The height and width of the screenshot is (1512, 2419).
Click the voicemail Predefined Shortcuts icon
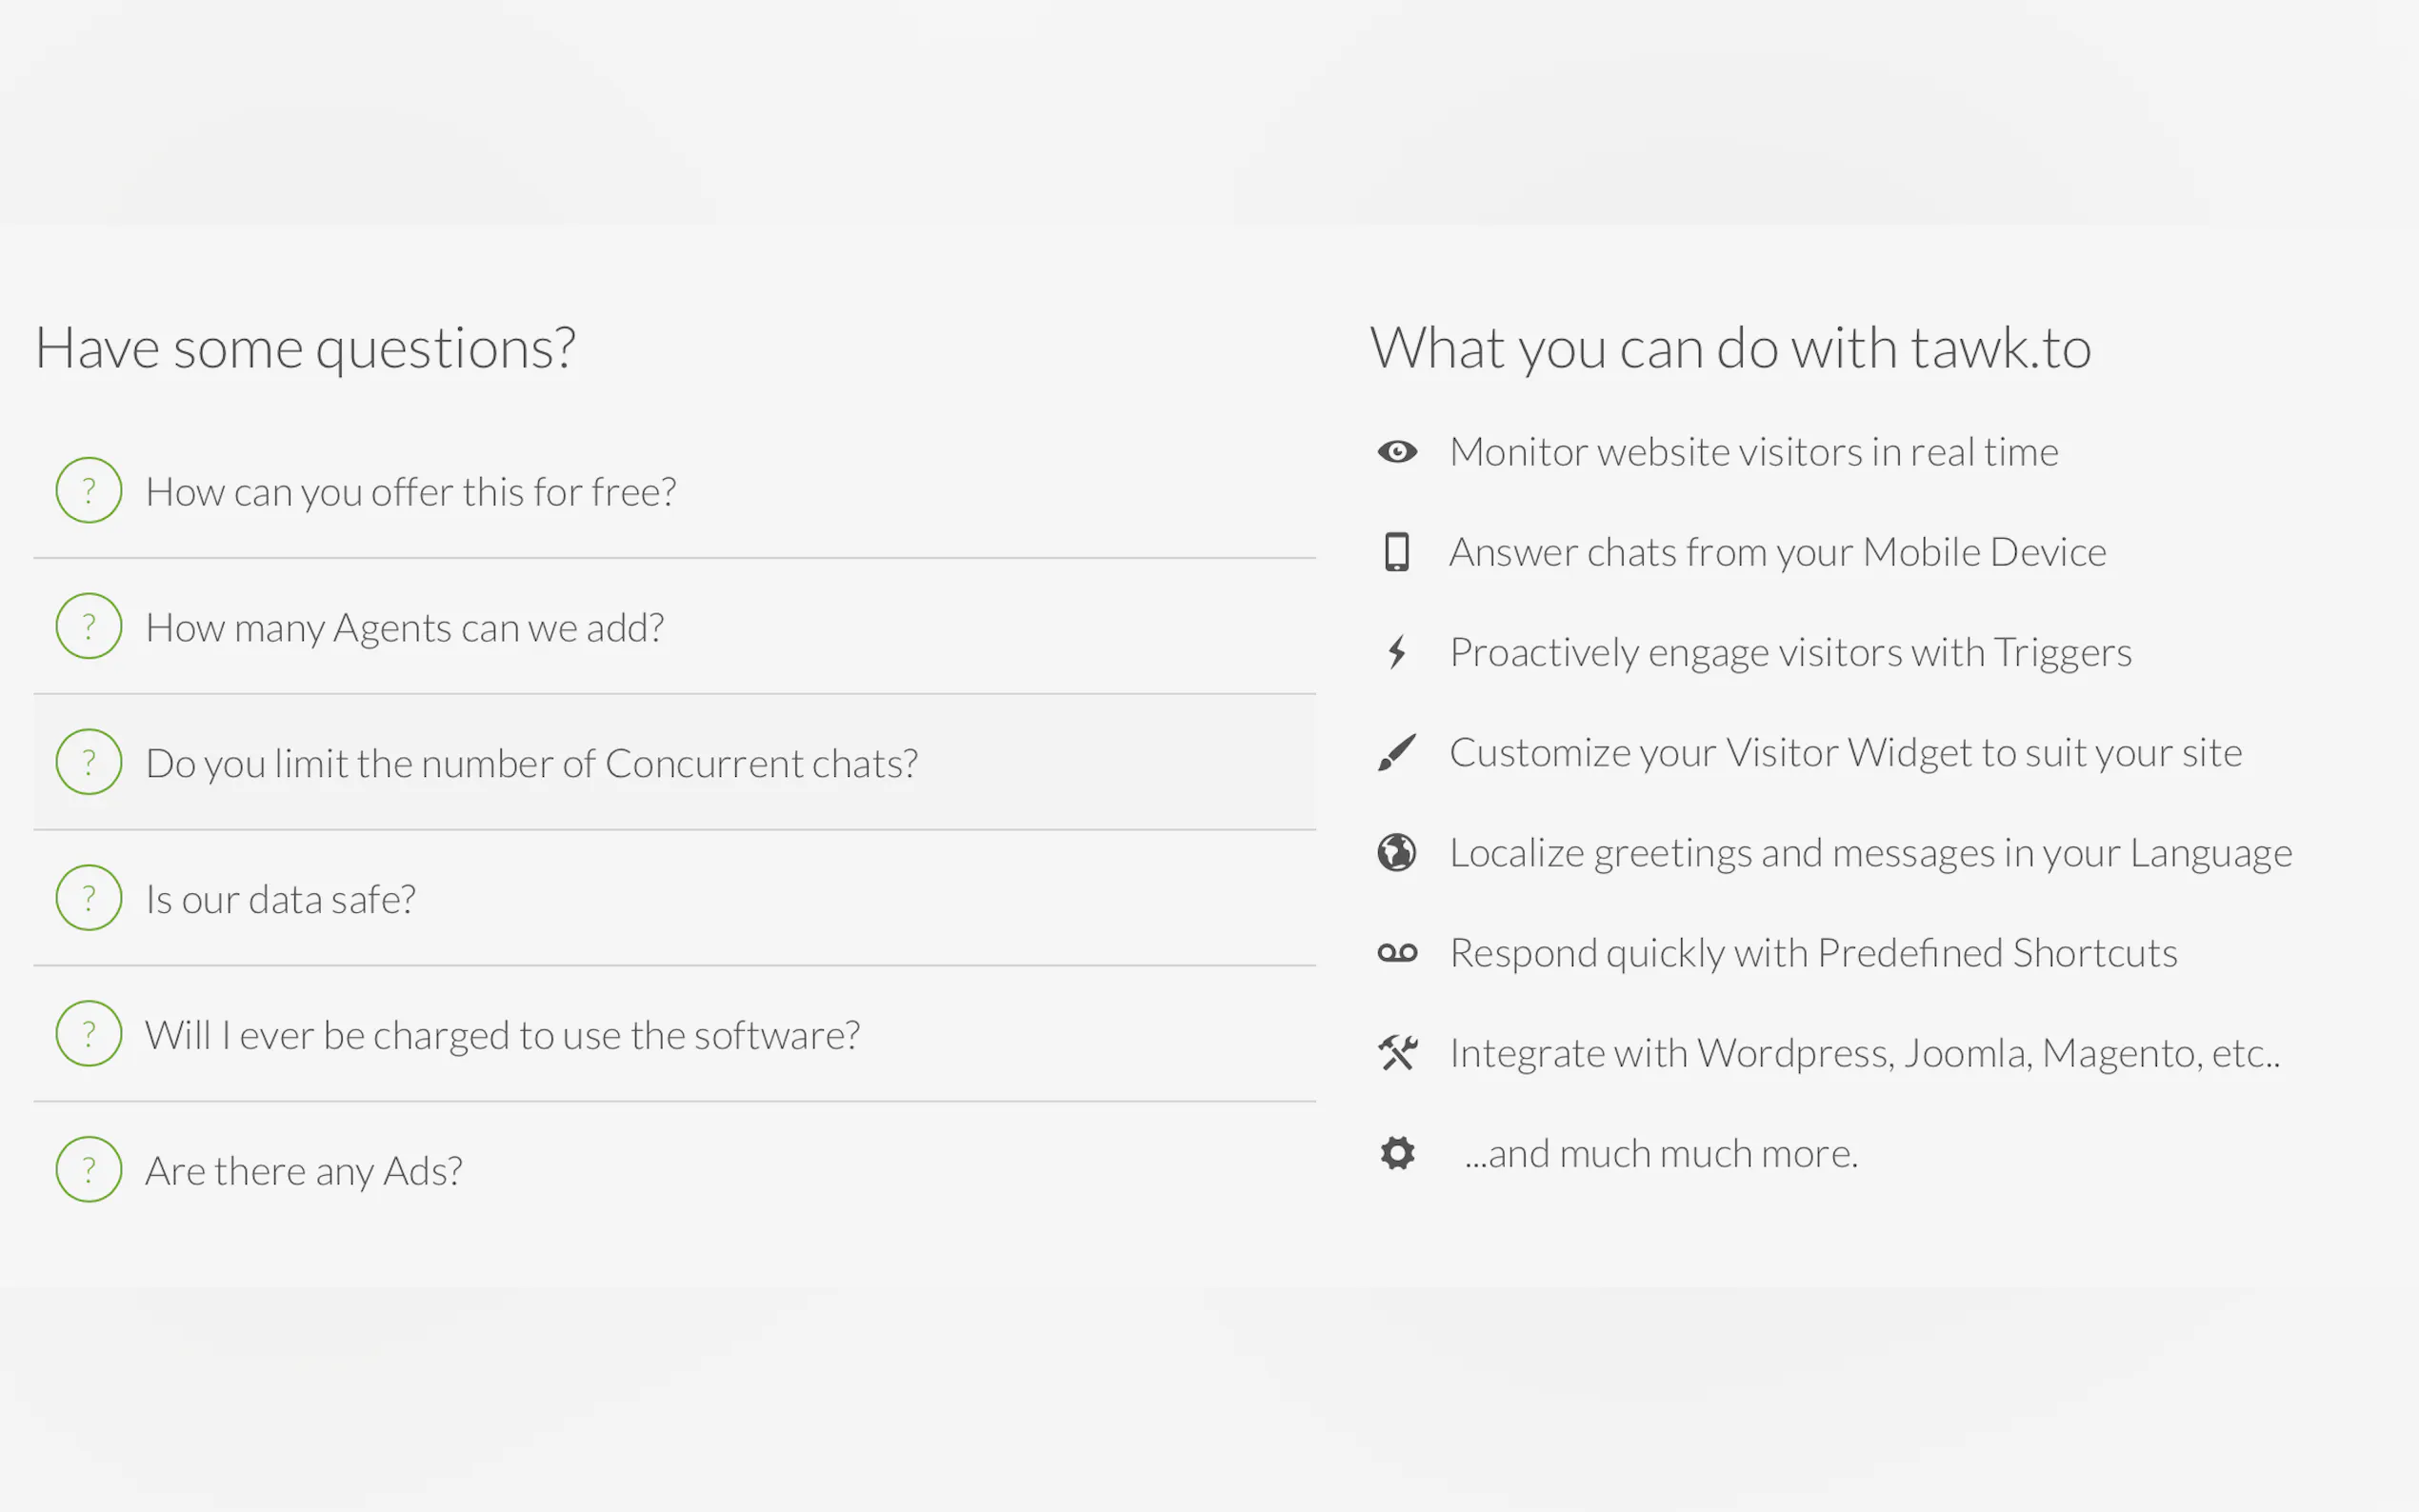(x=1396, y=953)
